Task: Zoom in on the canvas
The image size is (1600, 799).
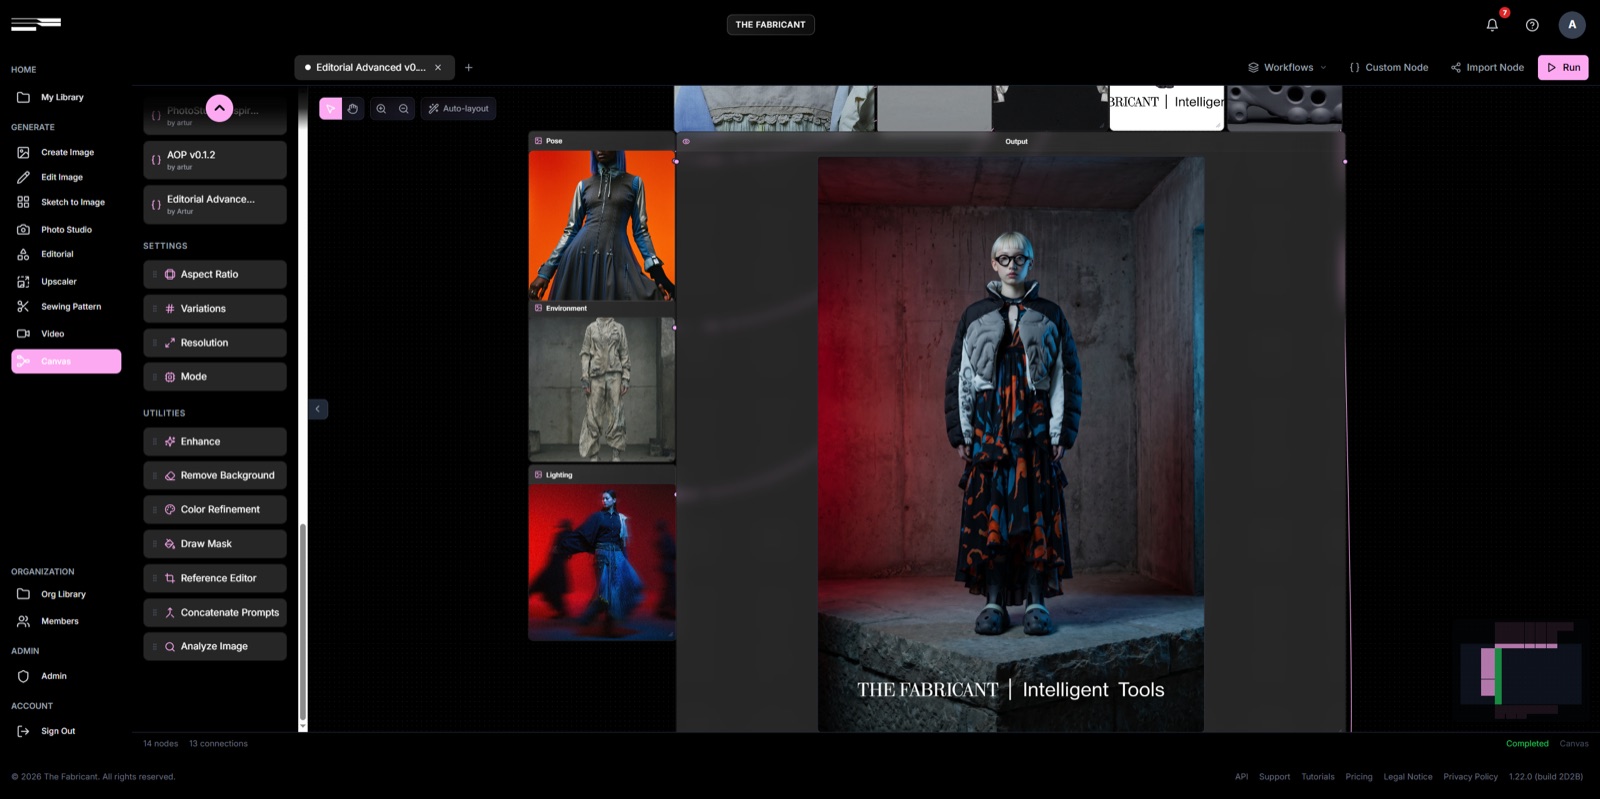Action: (x=381, y=108)
